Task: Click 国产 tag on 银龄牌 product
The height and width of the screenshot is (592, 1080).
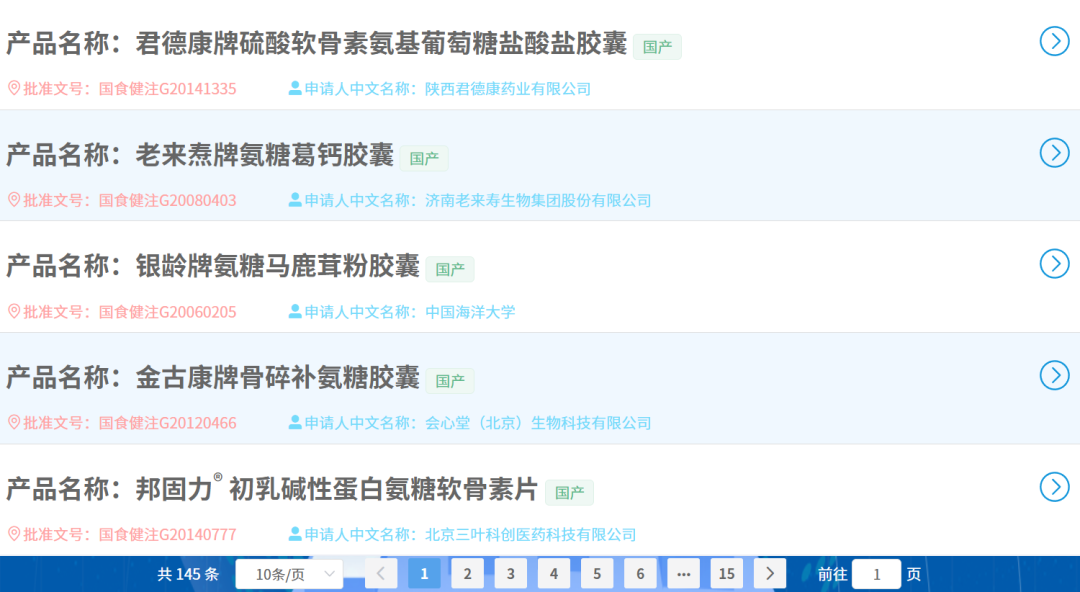Action: coord(450,269)
